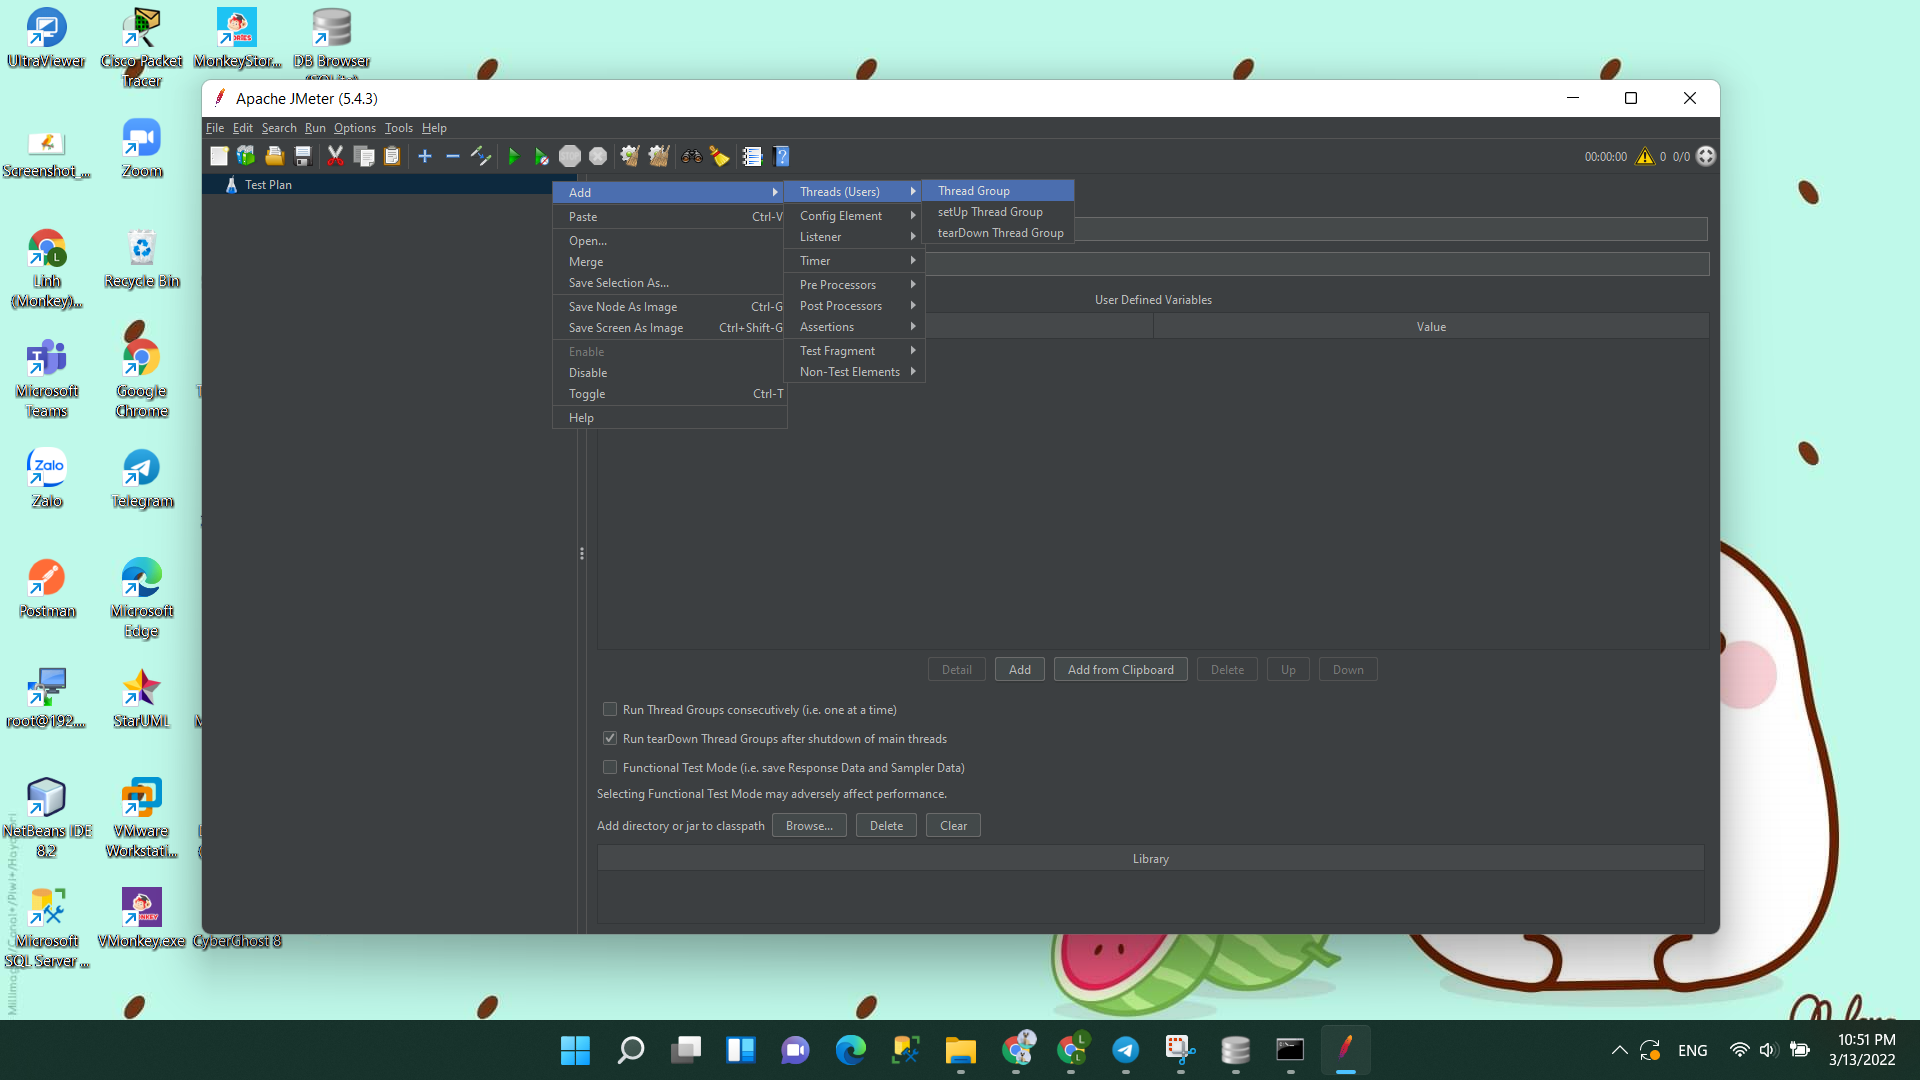Expand the Config Element submenu
This screenshot has height=1080, width=1920.
pos(854,215)
